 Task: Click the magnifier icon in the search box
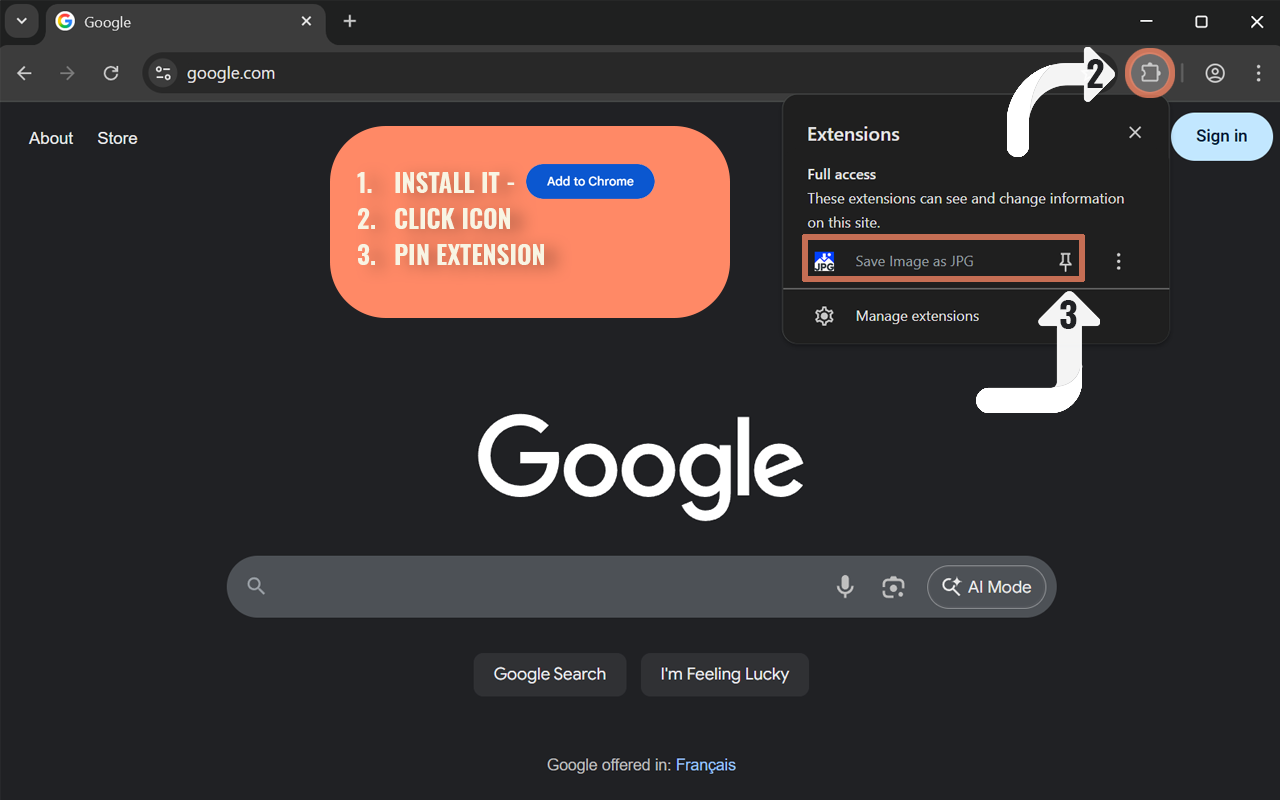point(256,587)
